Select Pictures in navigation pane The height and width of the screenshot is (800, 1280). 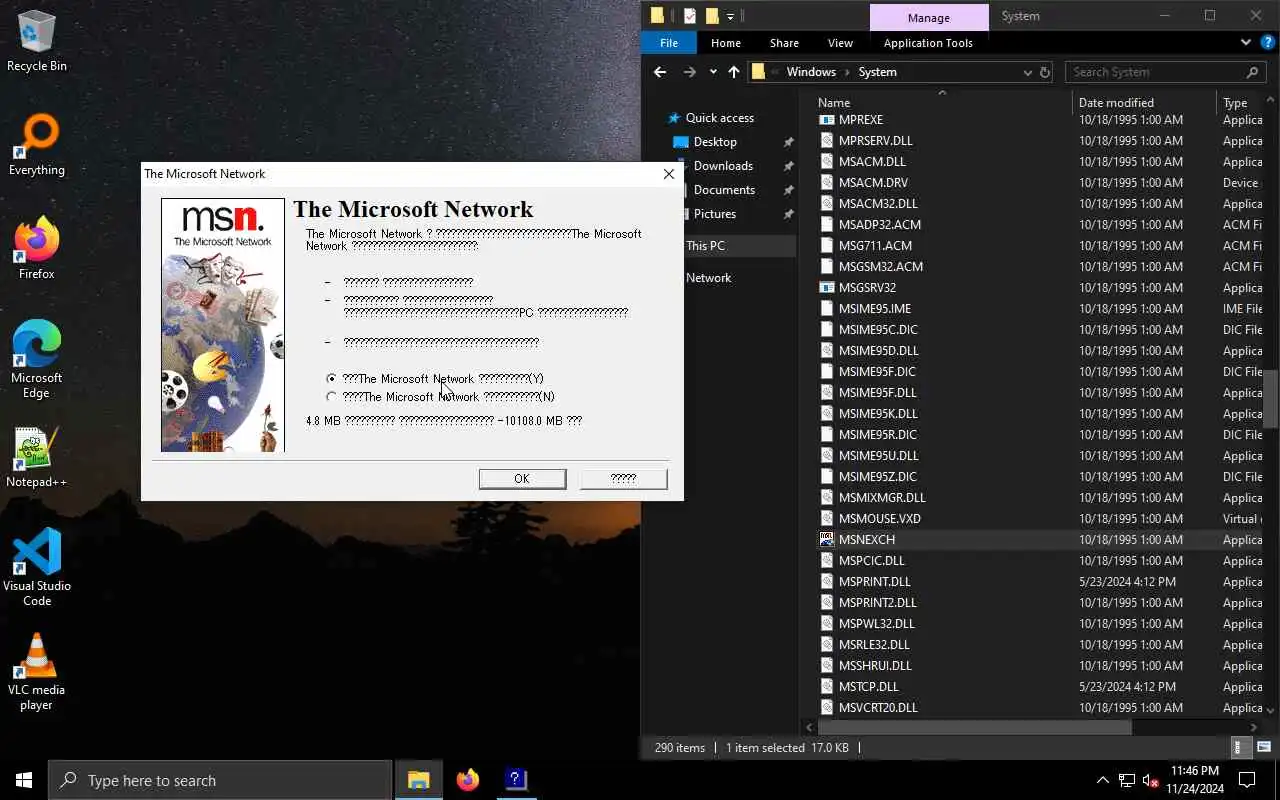point(715,214)
